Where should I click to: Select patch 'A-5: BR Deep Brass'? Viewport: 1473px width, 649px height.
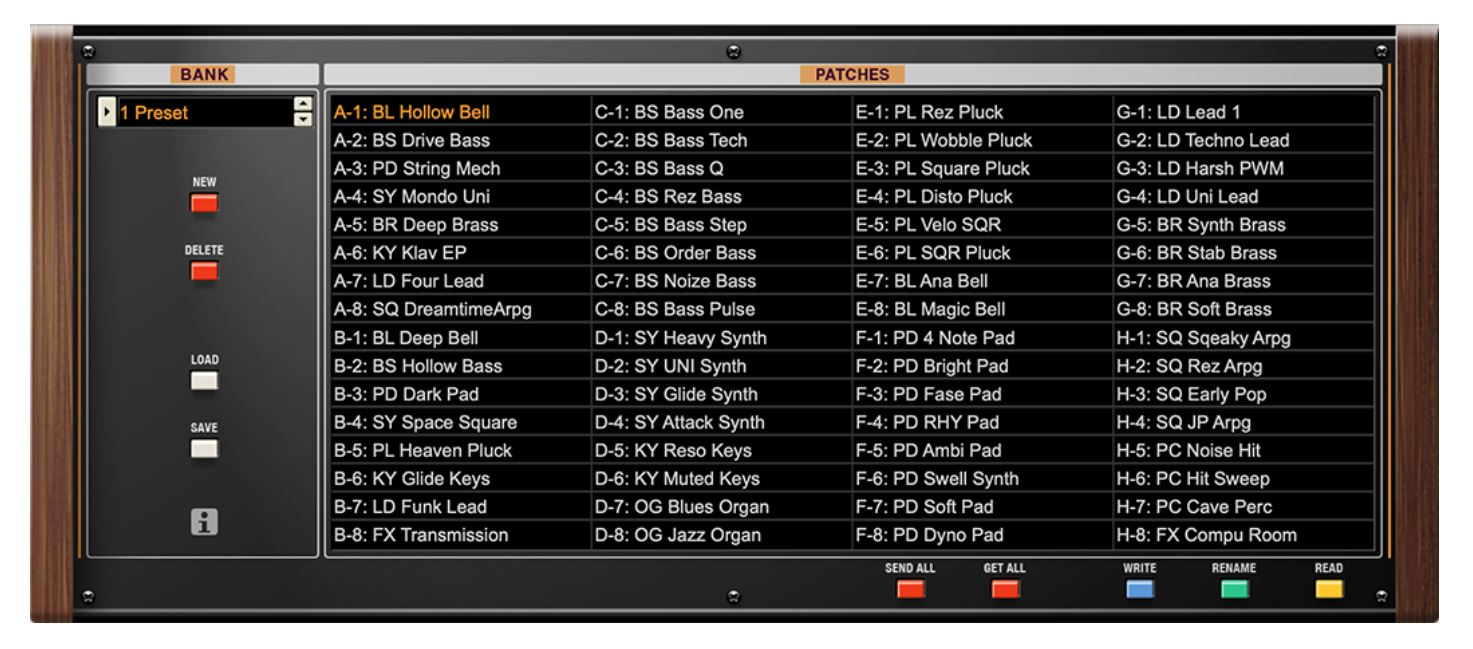click(x=461, y=225)
